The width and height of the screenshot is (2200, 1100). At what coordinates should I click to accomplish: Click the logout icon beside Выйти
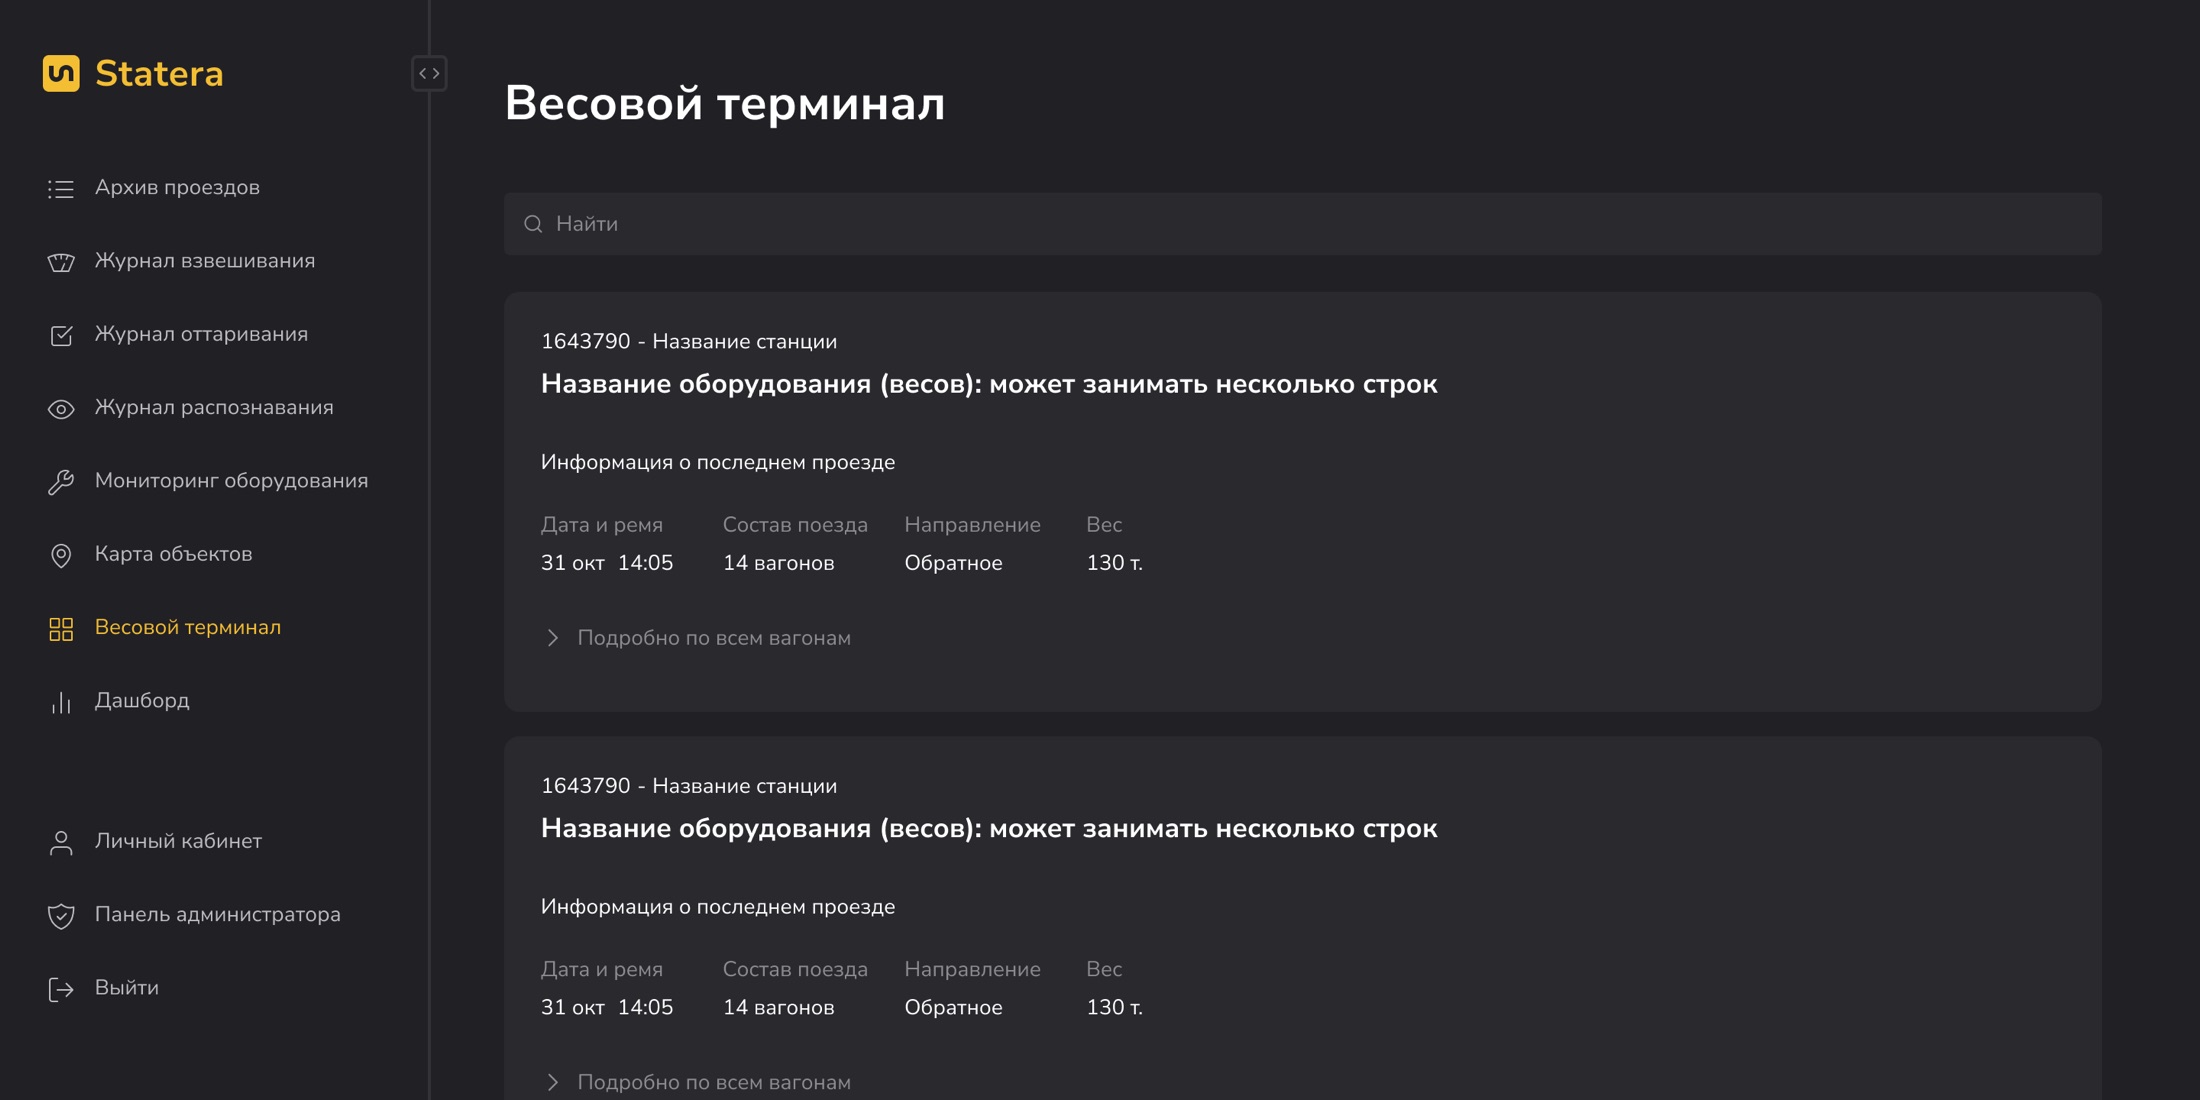[61, 988]
